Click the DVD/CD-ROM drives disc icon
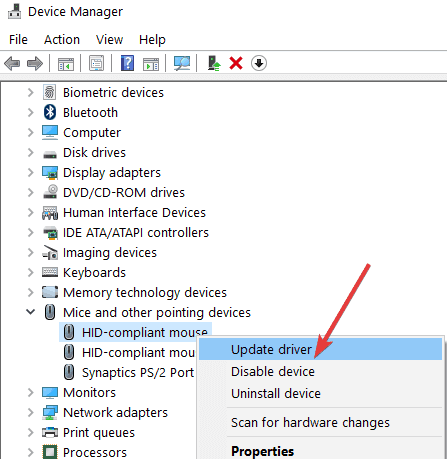The width and height of the screenshot is (447, 459). coord(50,192)
